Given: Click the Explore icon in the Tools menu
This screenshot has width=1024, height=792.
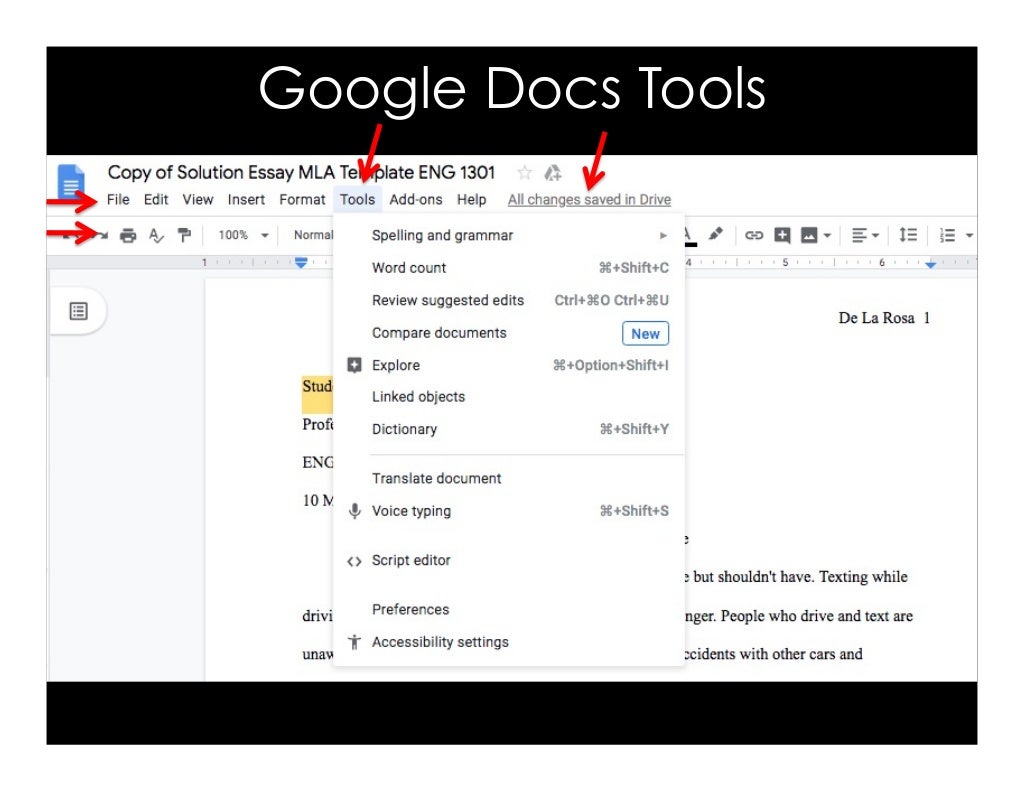Looking at the screenshot, I should (x=354, y=365).
